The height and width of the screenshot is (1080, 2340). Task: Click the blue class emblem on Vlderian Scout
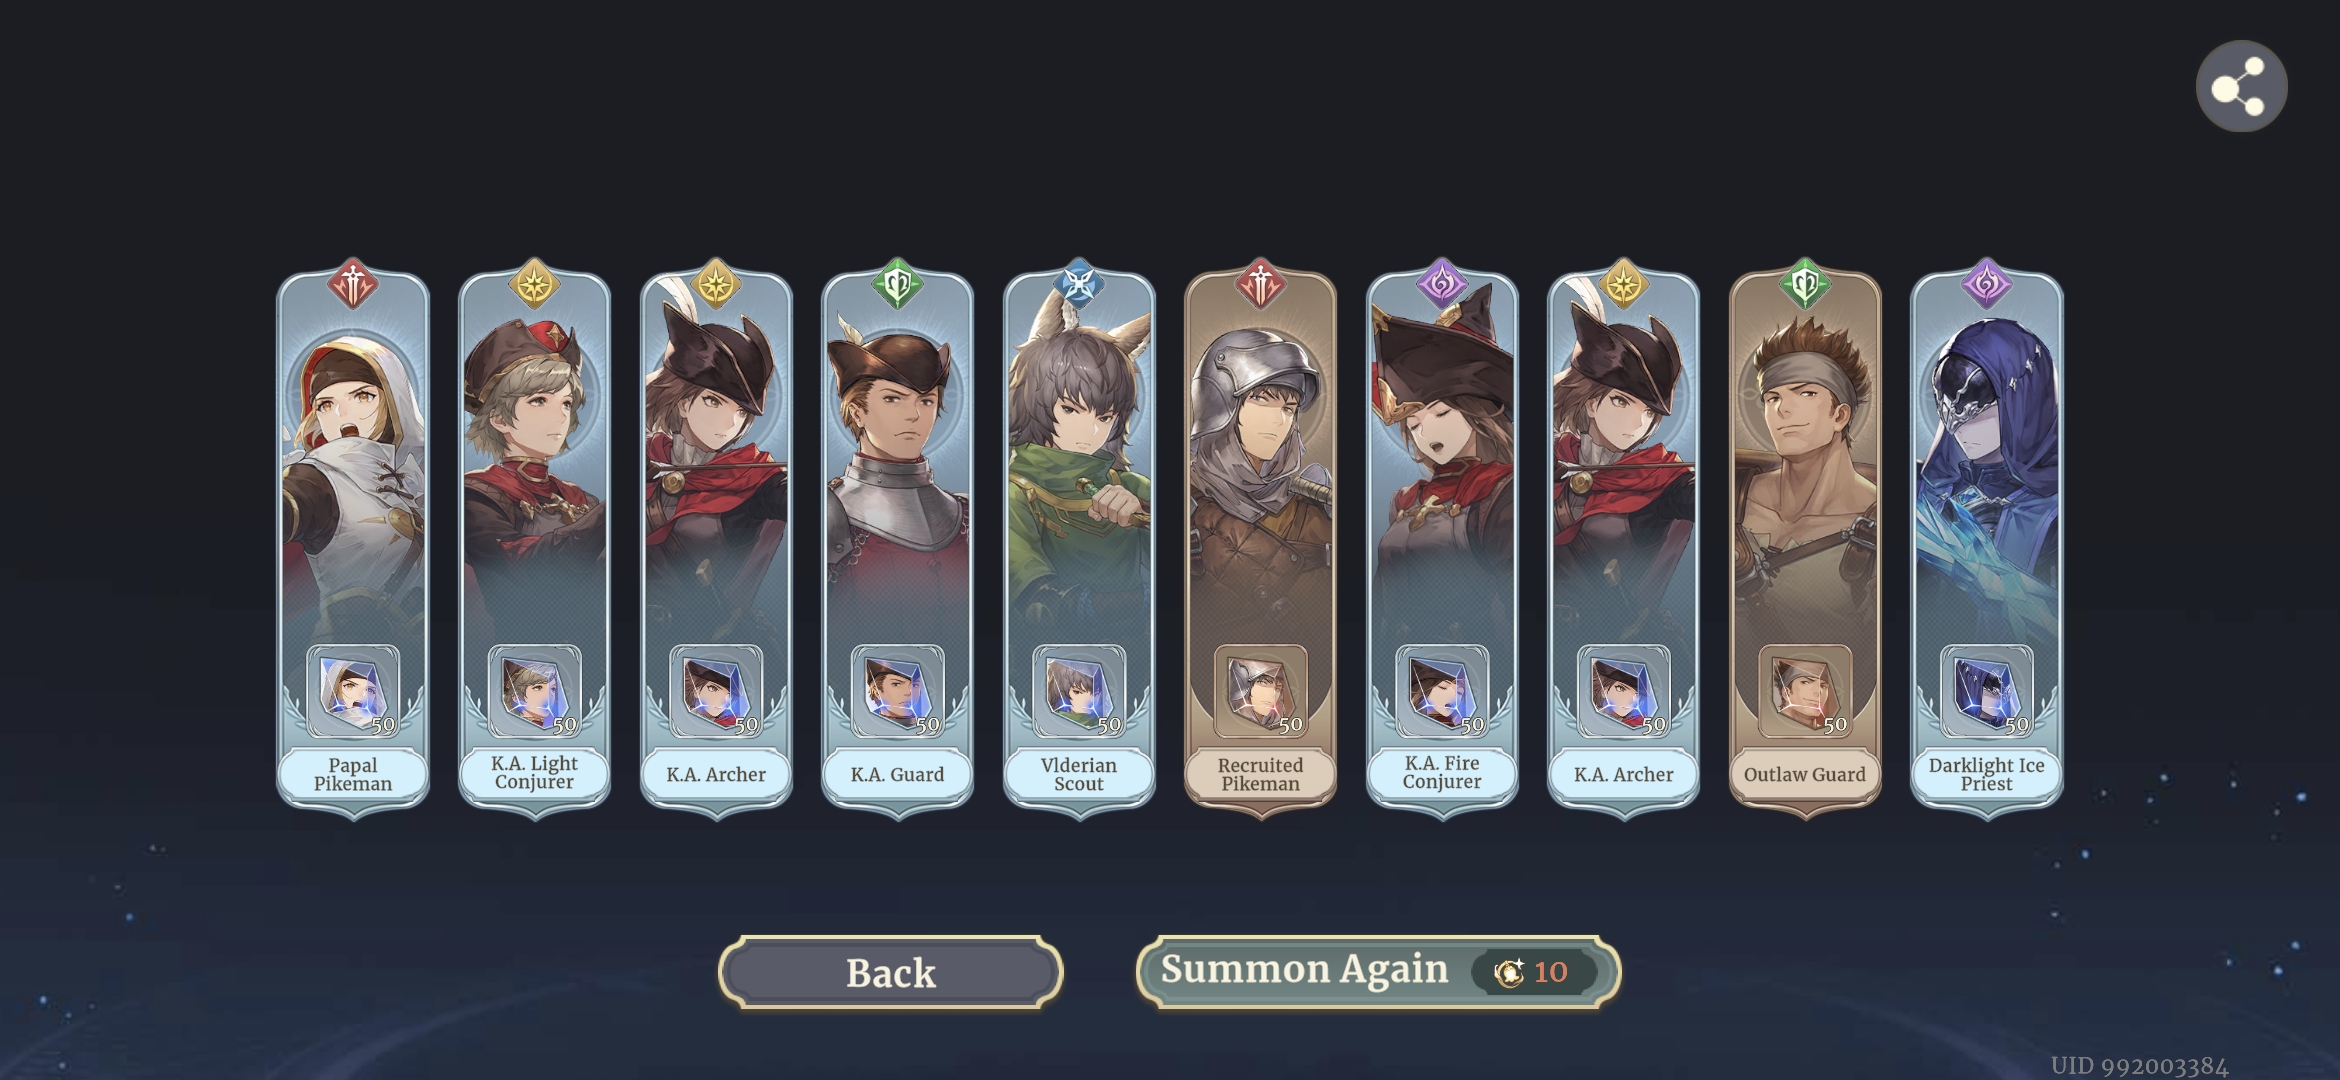point(1079,285)
